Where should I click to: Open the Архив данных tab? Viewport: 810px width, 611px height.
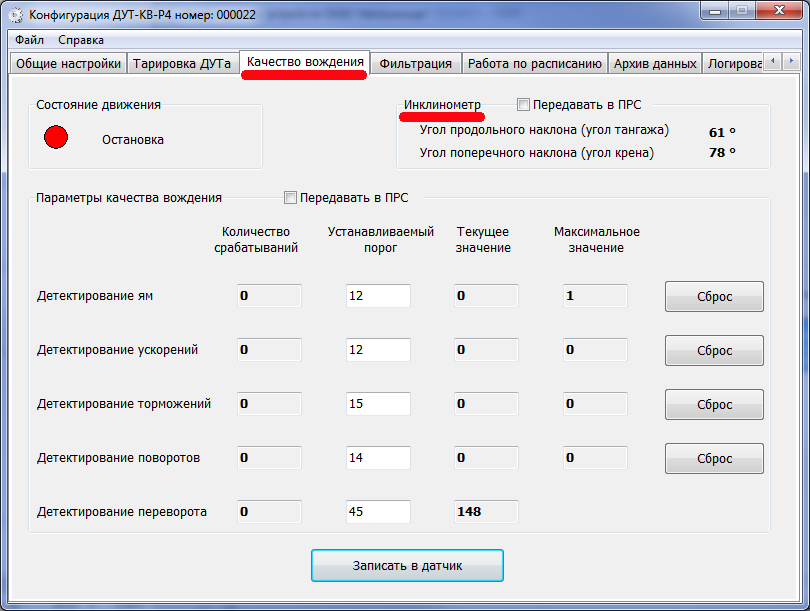tap(655, 64)
